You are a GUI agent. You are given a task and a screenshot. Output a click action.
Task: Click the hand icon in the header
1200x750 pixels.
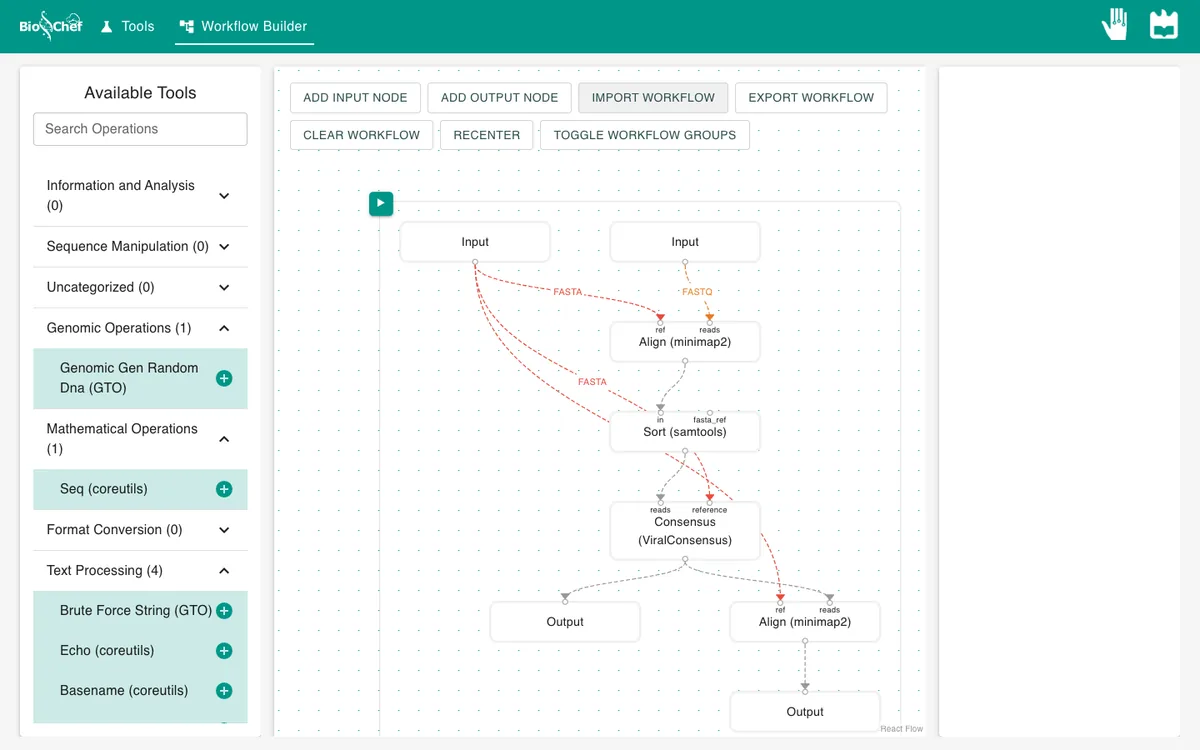click(1114, 25)
